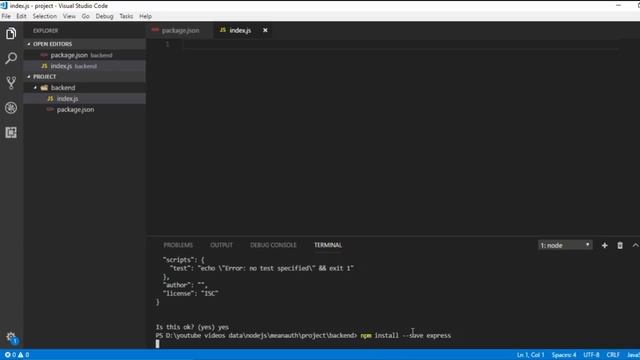
Task: Open the Help menu
Action: 145,16
